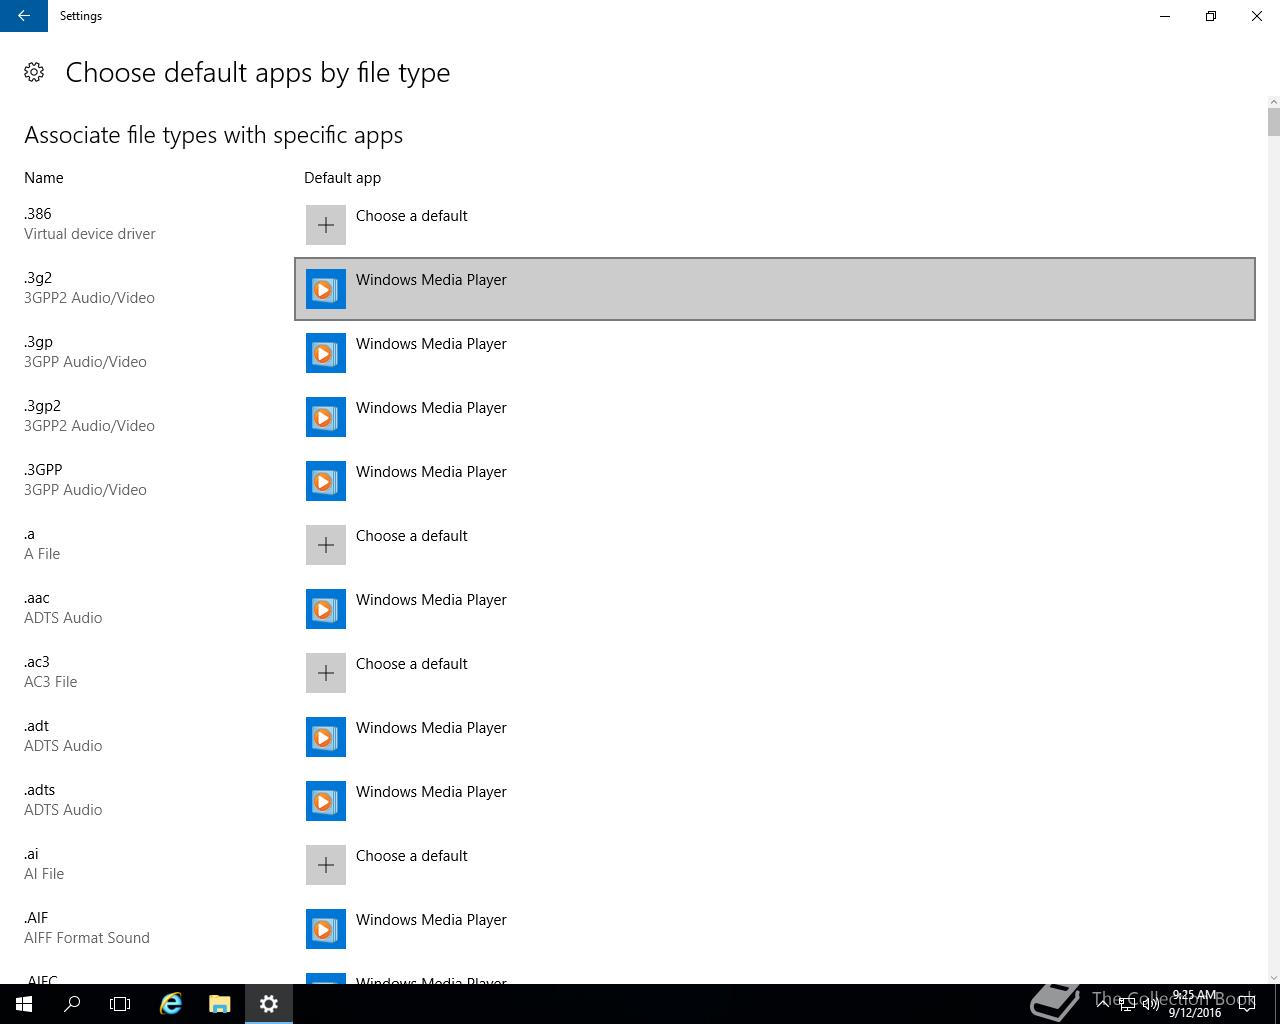The height and width of the screenshot is (1024, 1280).
Task: Click the scrollbar up arrow
Action: pos(1273,102)
